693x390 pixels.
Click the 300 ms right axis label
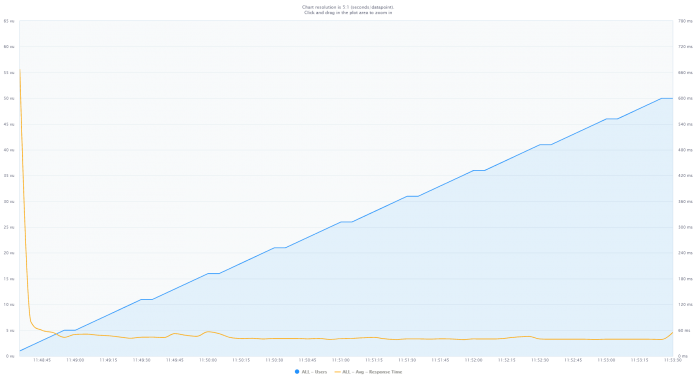tap(685, 227)
